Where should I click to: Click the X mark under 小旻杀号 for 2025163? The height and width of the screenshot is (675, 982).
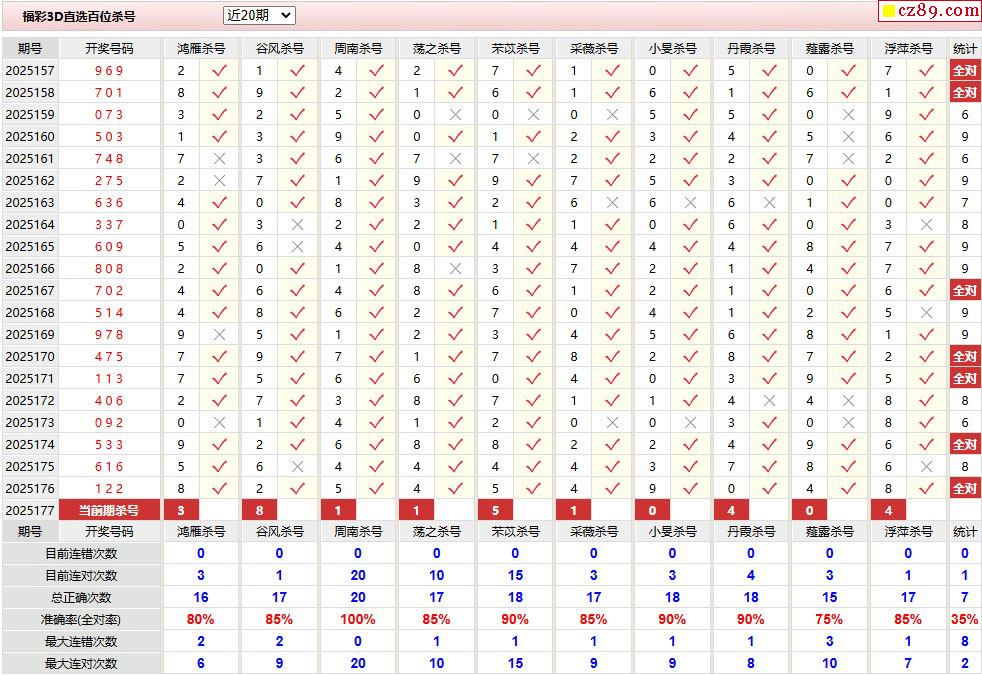coord(690,202)
